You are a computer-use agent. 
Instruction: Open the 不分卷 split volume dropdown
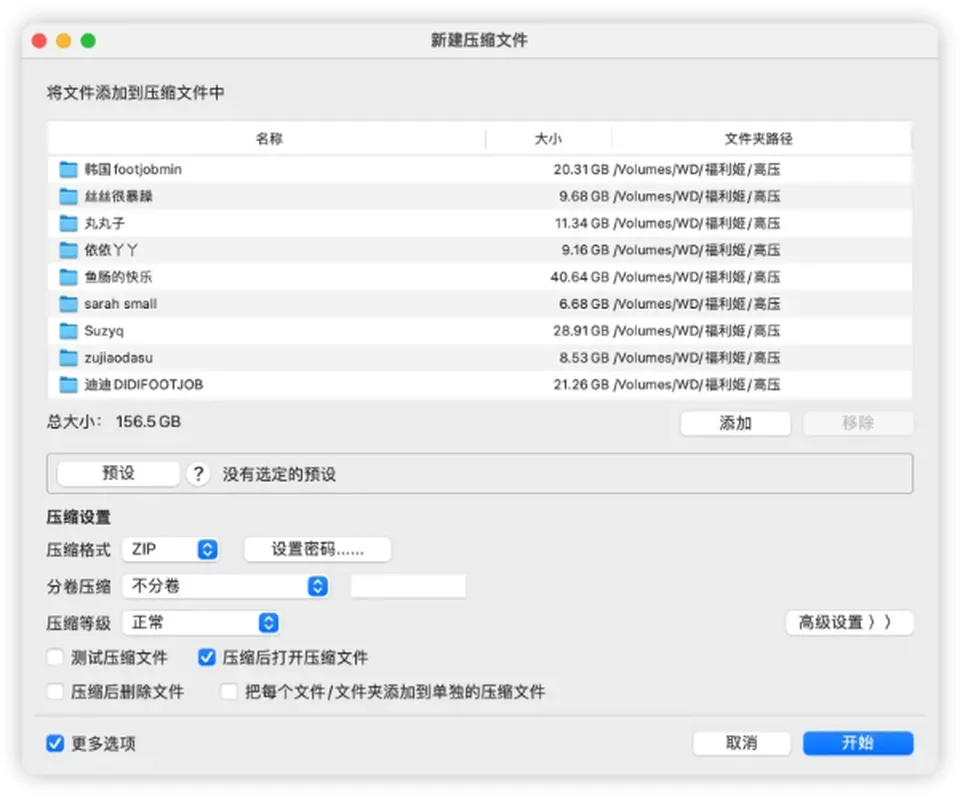[x=225, y=586]
